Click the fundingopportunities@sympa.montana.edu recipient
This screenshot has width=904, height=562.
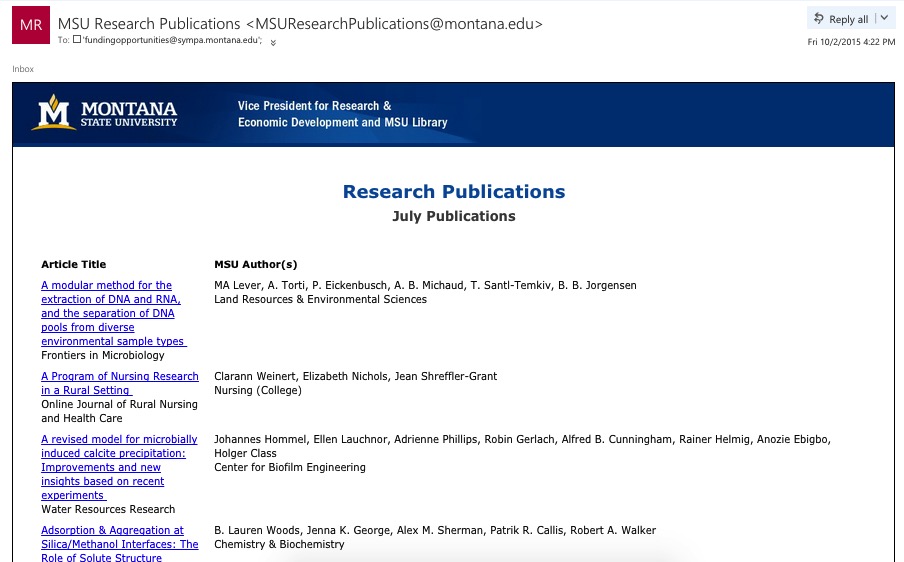click(x=172, y=40)
